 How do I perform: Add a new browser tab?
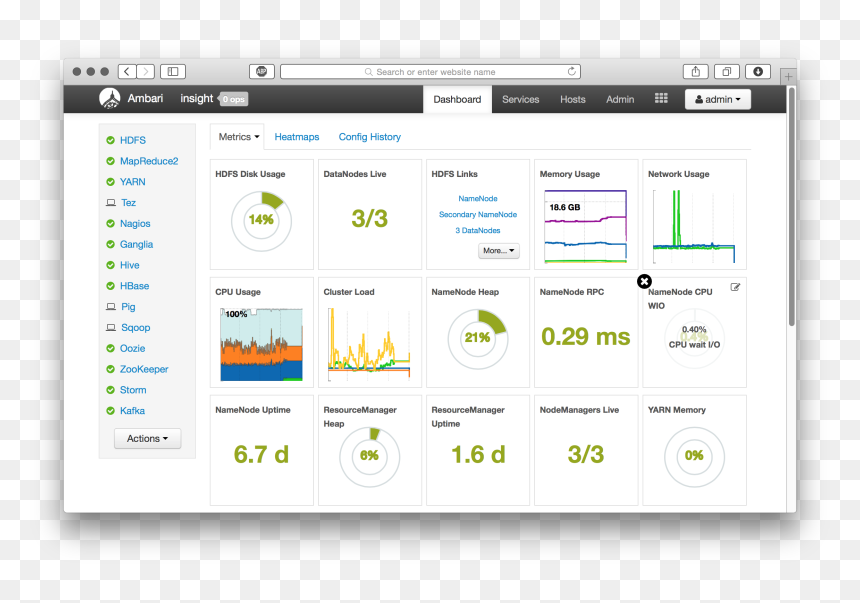788,77
